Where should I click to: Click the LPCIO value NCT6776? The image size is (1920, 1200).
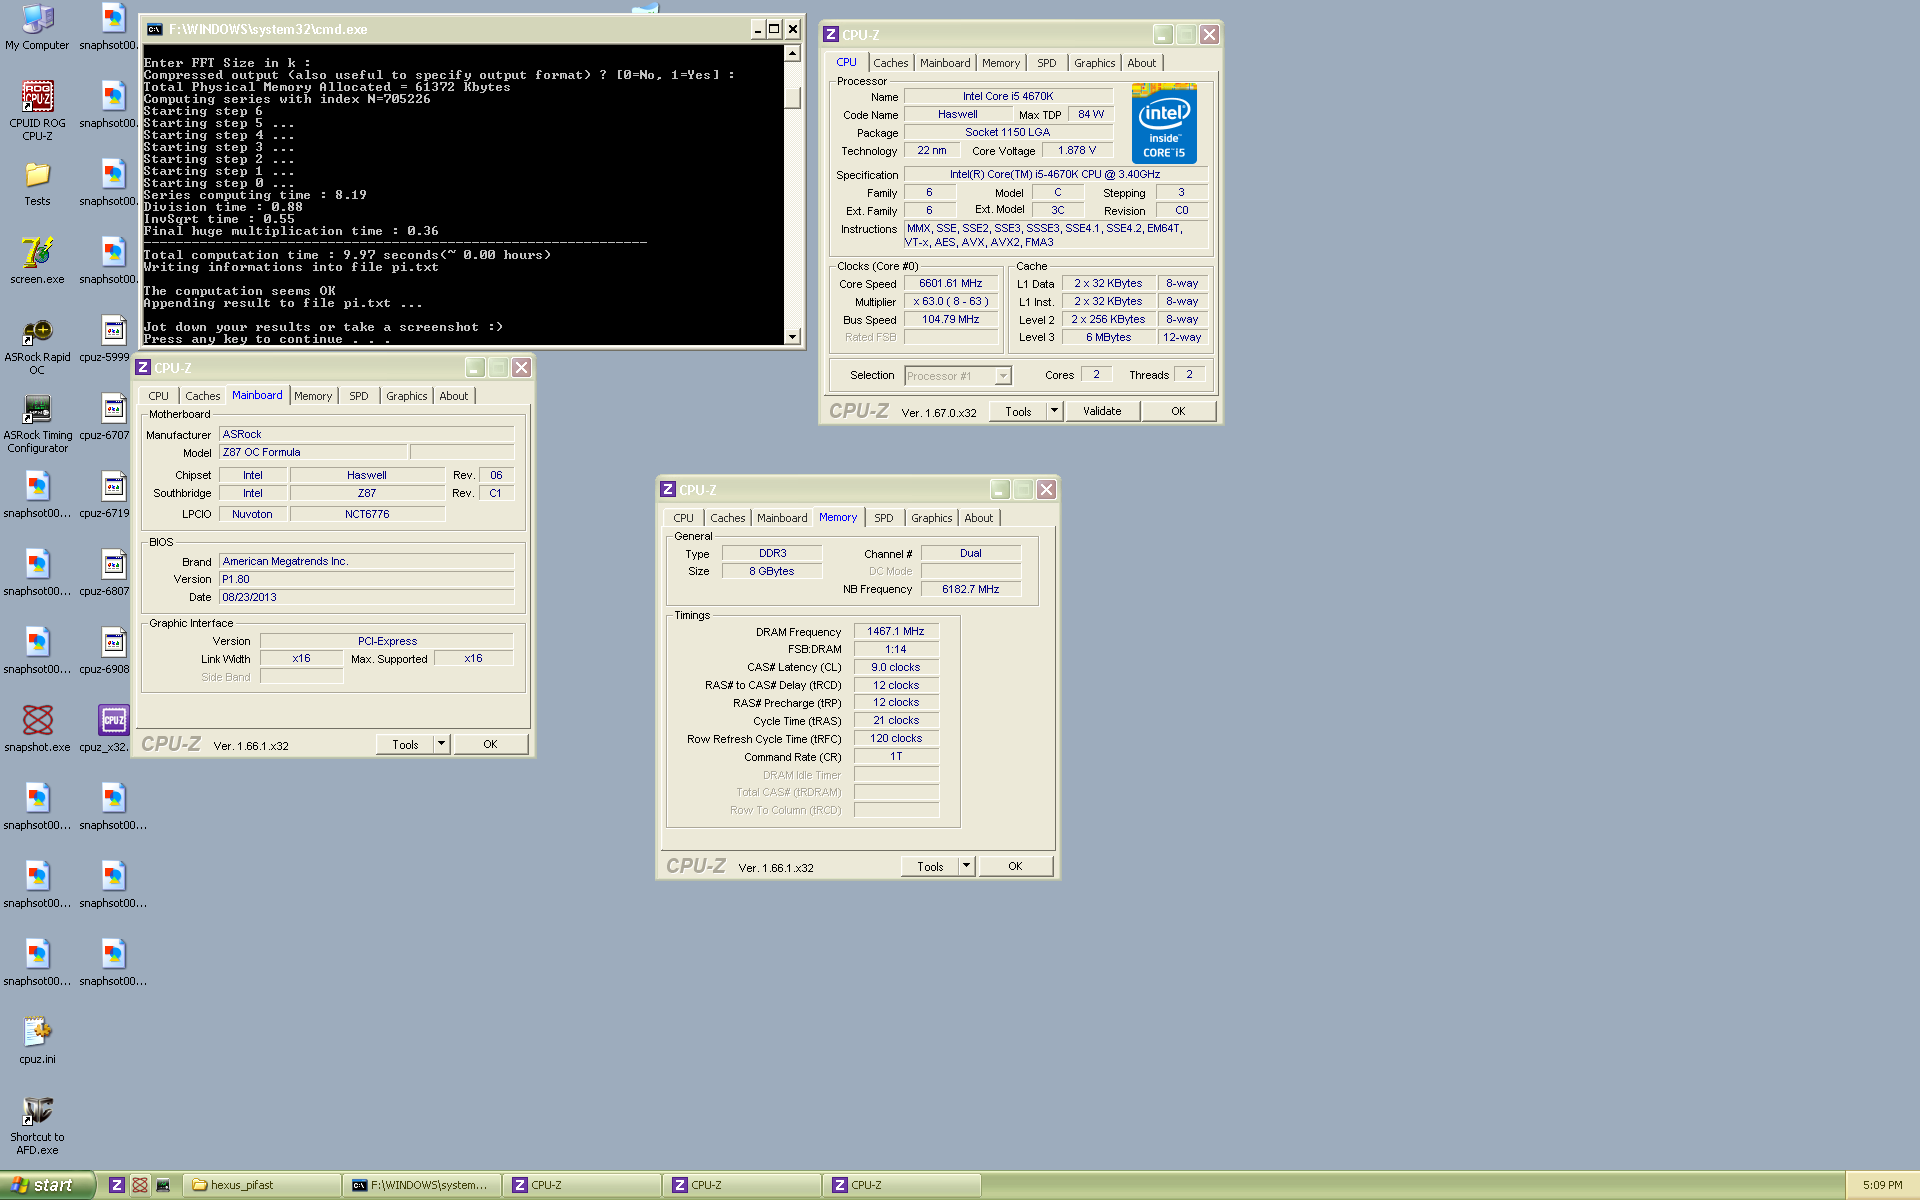point(367,515)
